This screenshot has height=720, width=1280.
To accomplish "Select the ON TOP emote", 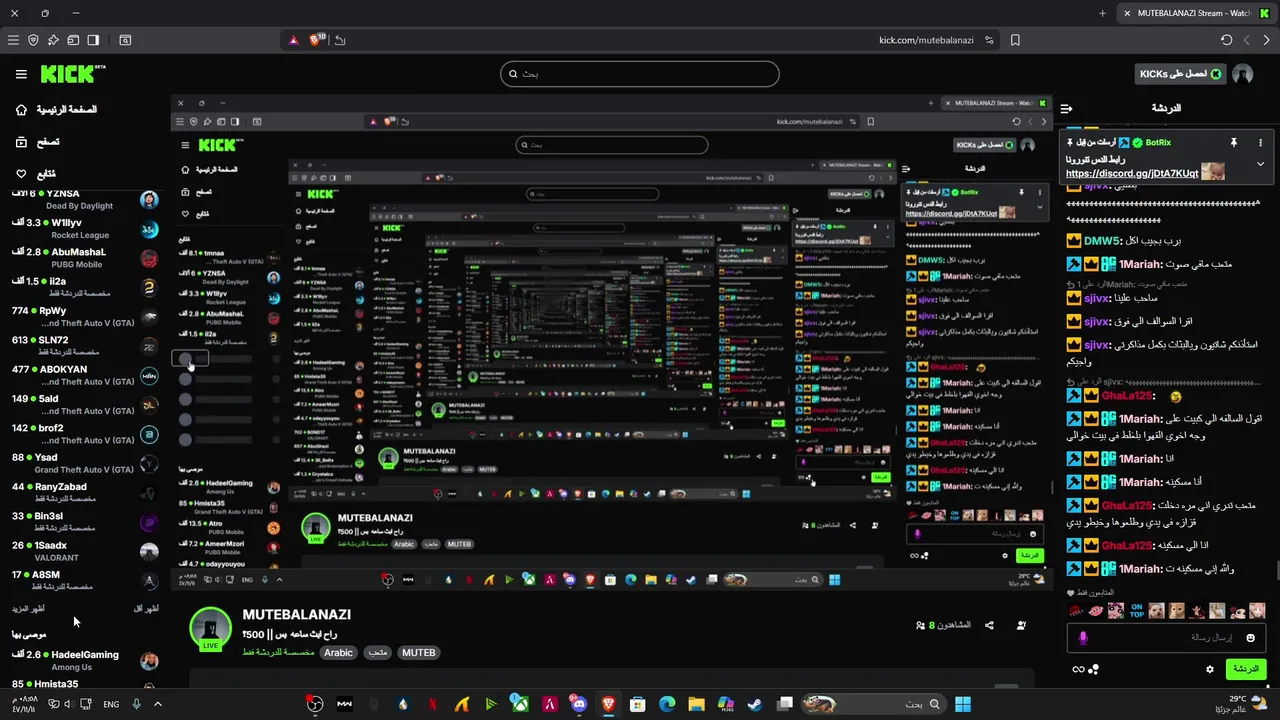I will [x=1136, y=610].
